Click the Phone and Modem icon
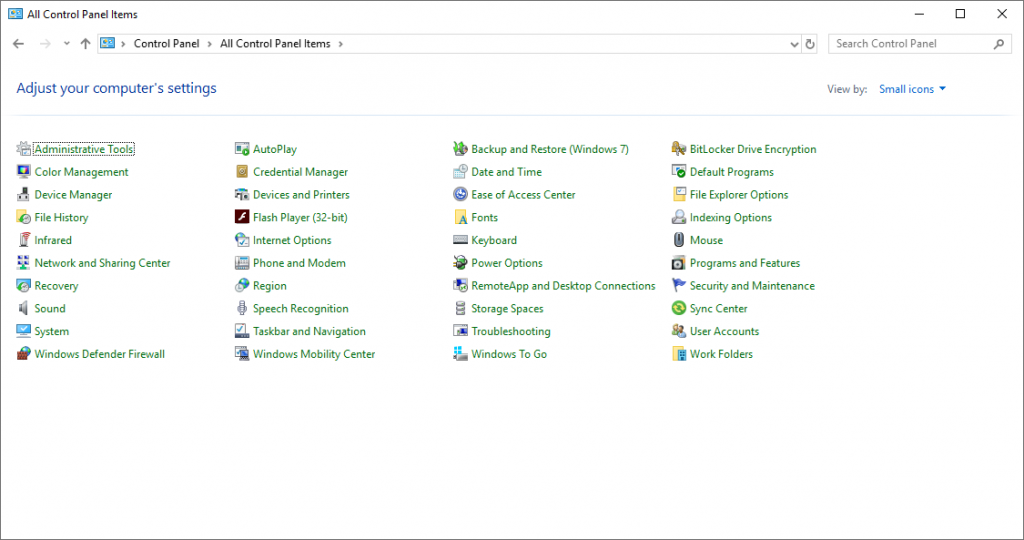 coord(242,263)
